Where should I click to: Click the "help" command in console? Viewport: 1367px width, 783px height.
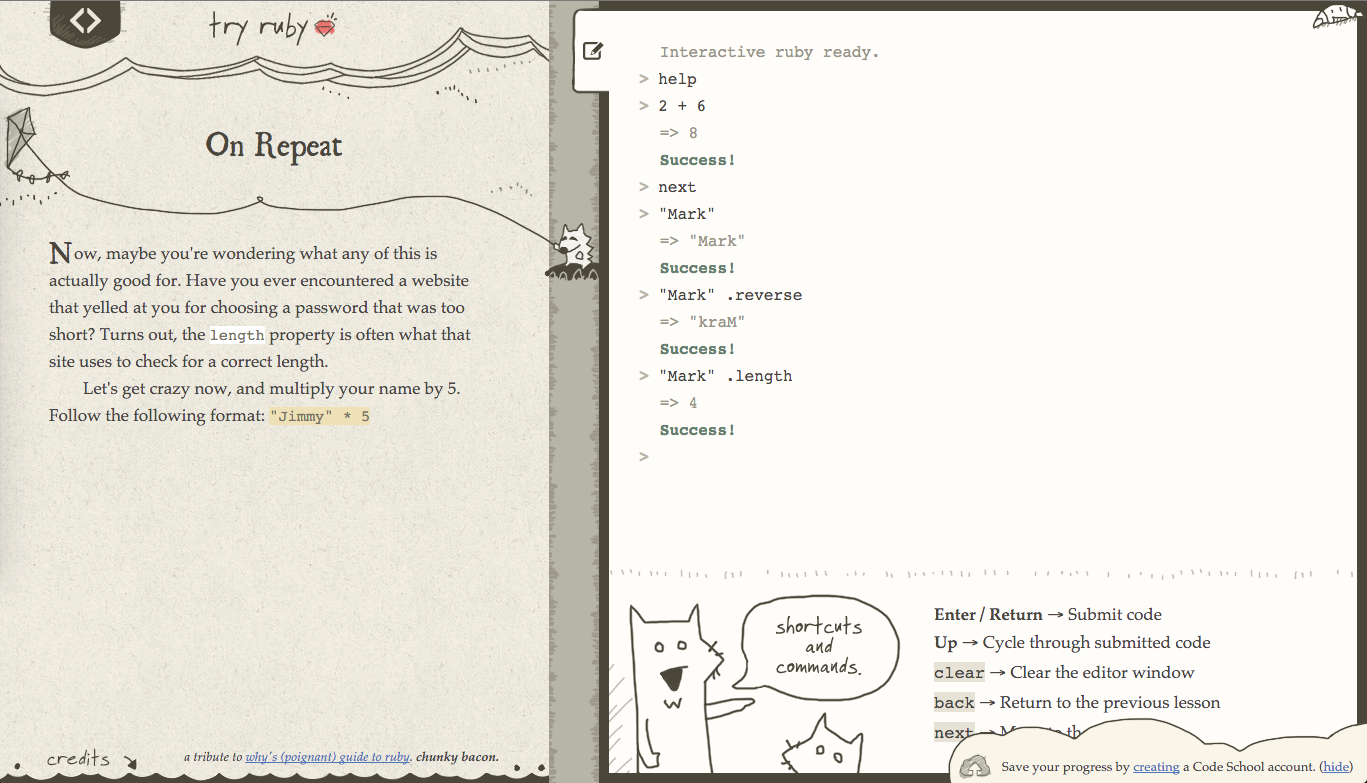click(677, 79)
